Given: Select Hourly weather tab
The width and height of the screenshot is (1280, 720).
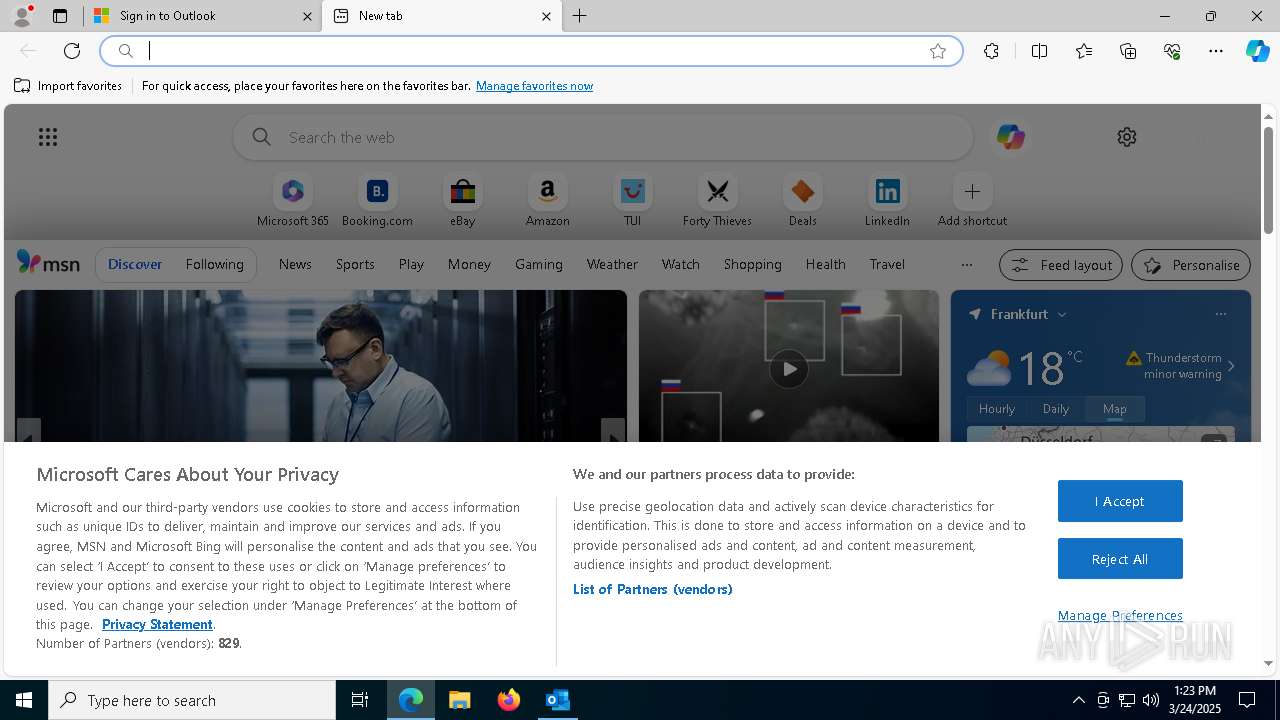Looking at the screenshot, I should (x=997, y=409).
